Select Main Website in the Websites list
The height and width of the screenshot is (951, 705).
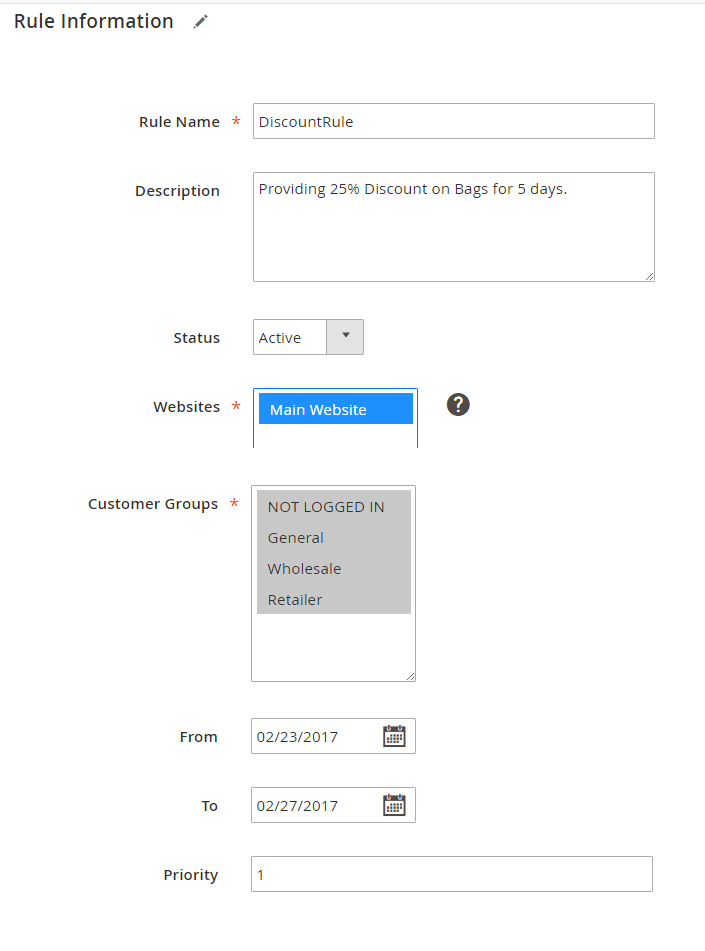335,408
